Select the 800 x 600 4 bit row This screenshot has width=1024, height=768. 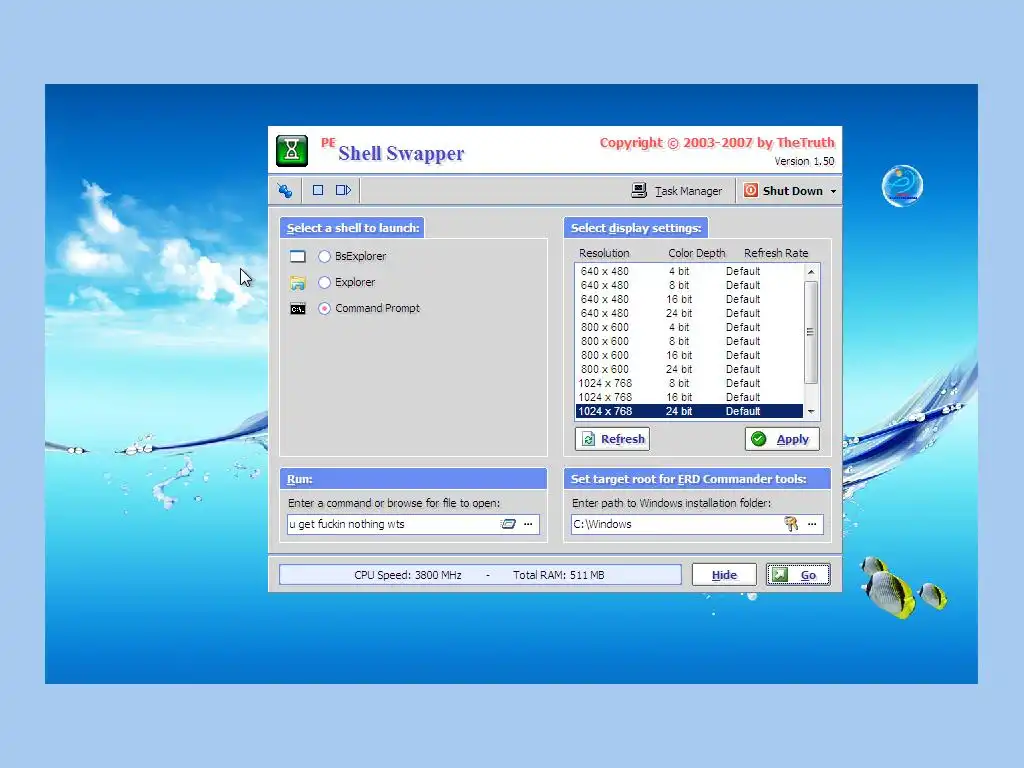click(x=689, y=327)
